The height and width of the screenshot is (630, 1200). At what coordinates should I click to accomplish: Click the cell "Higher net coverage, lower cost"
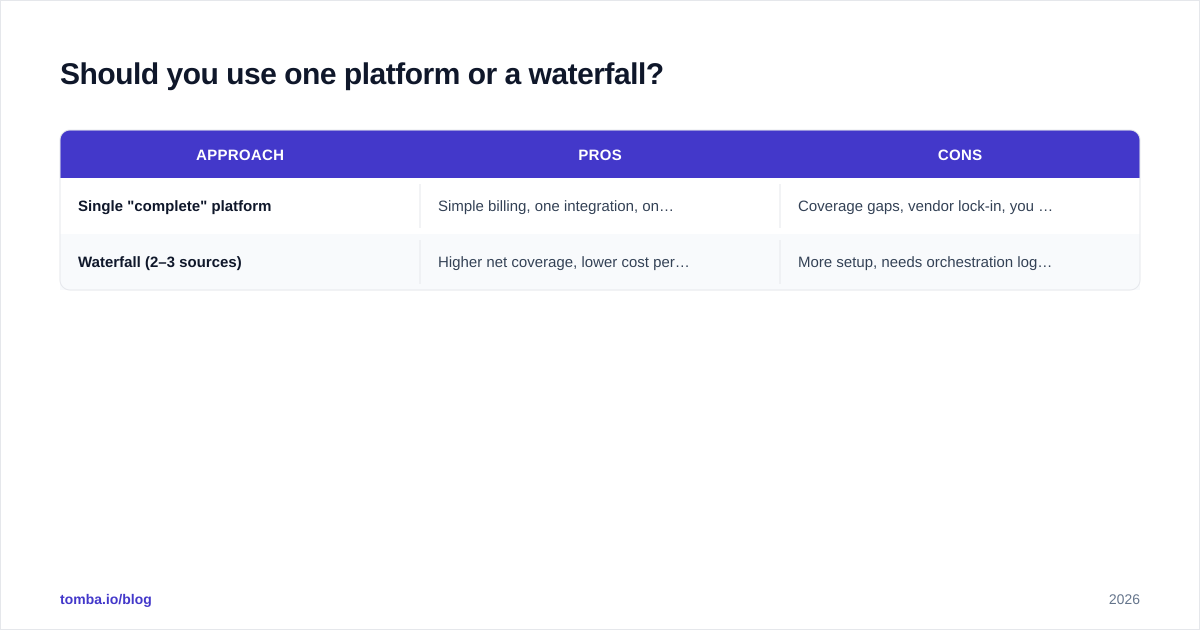[x=600, y=262]
